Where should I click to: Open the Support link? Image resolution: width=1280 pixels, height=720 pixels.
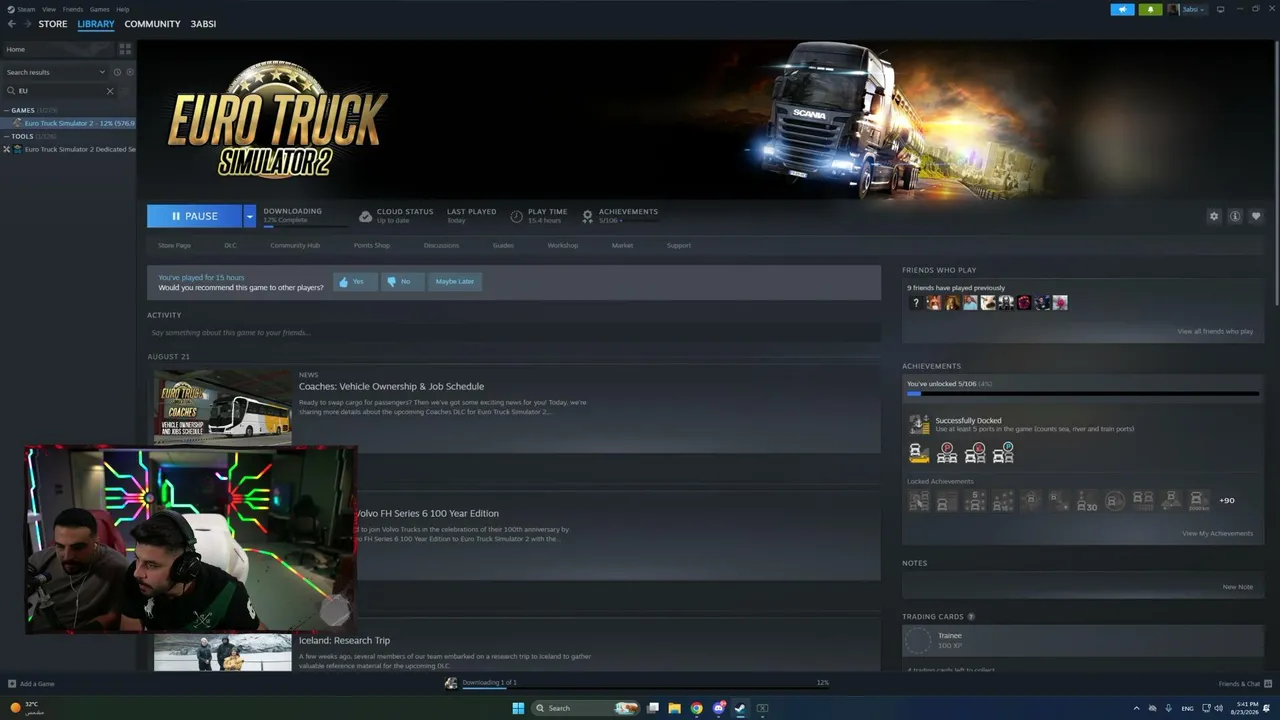(x=679, y=245)
